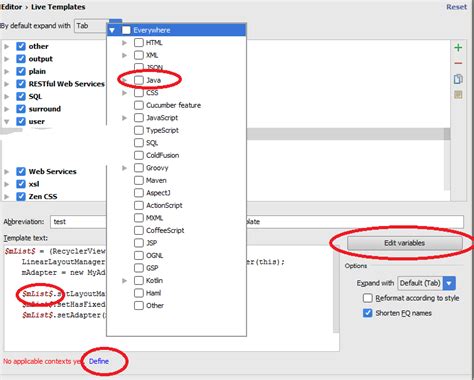The image size is (474, 380).
Task: Click the Edit variables button
Action: coord(405,243)
